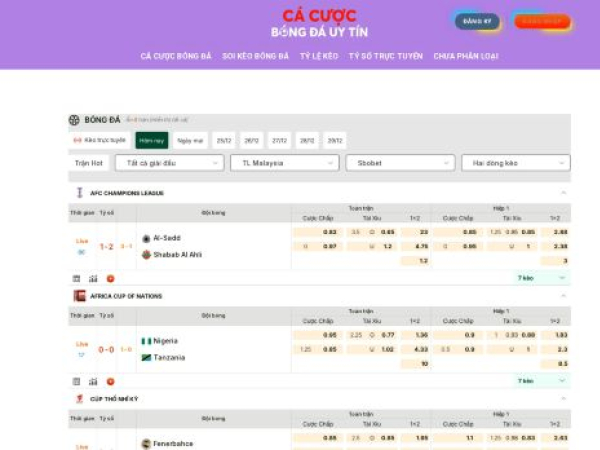Open the Cá cược bóng đá site logo
Image resolution: width=600 pixels, height=450 pixels.
(x=320, y=24)
